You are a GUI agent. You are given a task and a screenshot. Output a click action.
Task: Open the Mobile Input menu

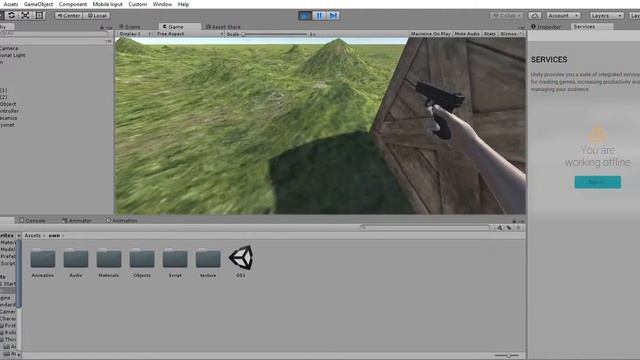tap(107, 4)
